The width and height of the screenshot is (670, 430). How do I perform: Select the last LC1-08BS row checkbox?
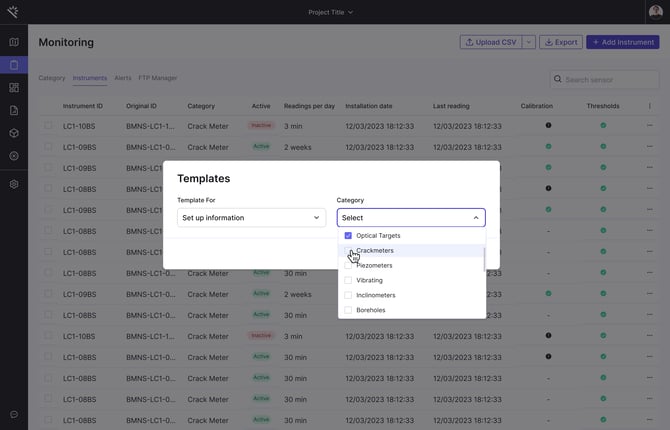[48, 420]
